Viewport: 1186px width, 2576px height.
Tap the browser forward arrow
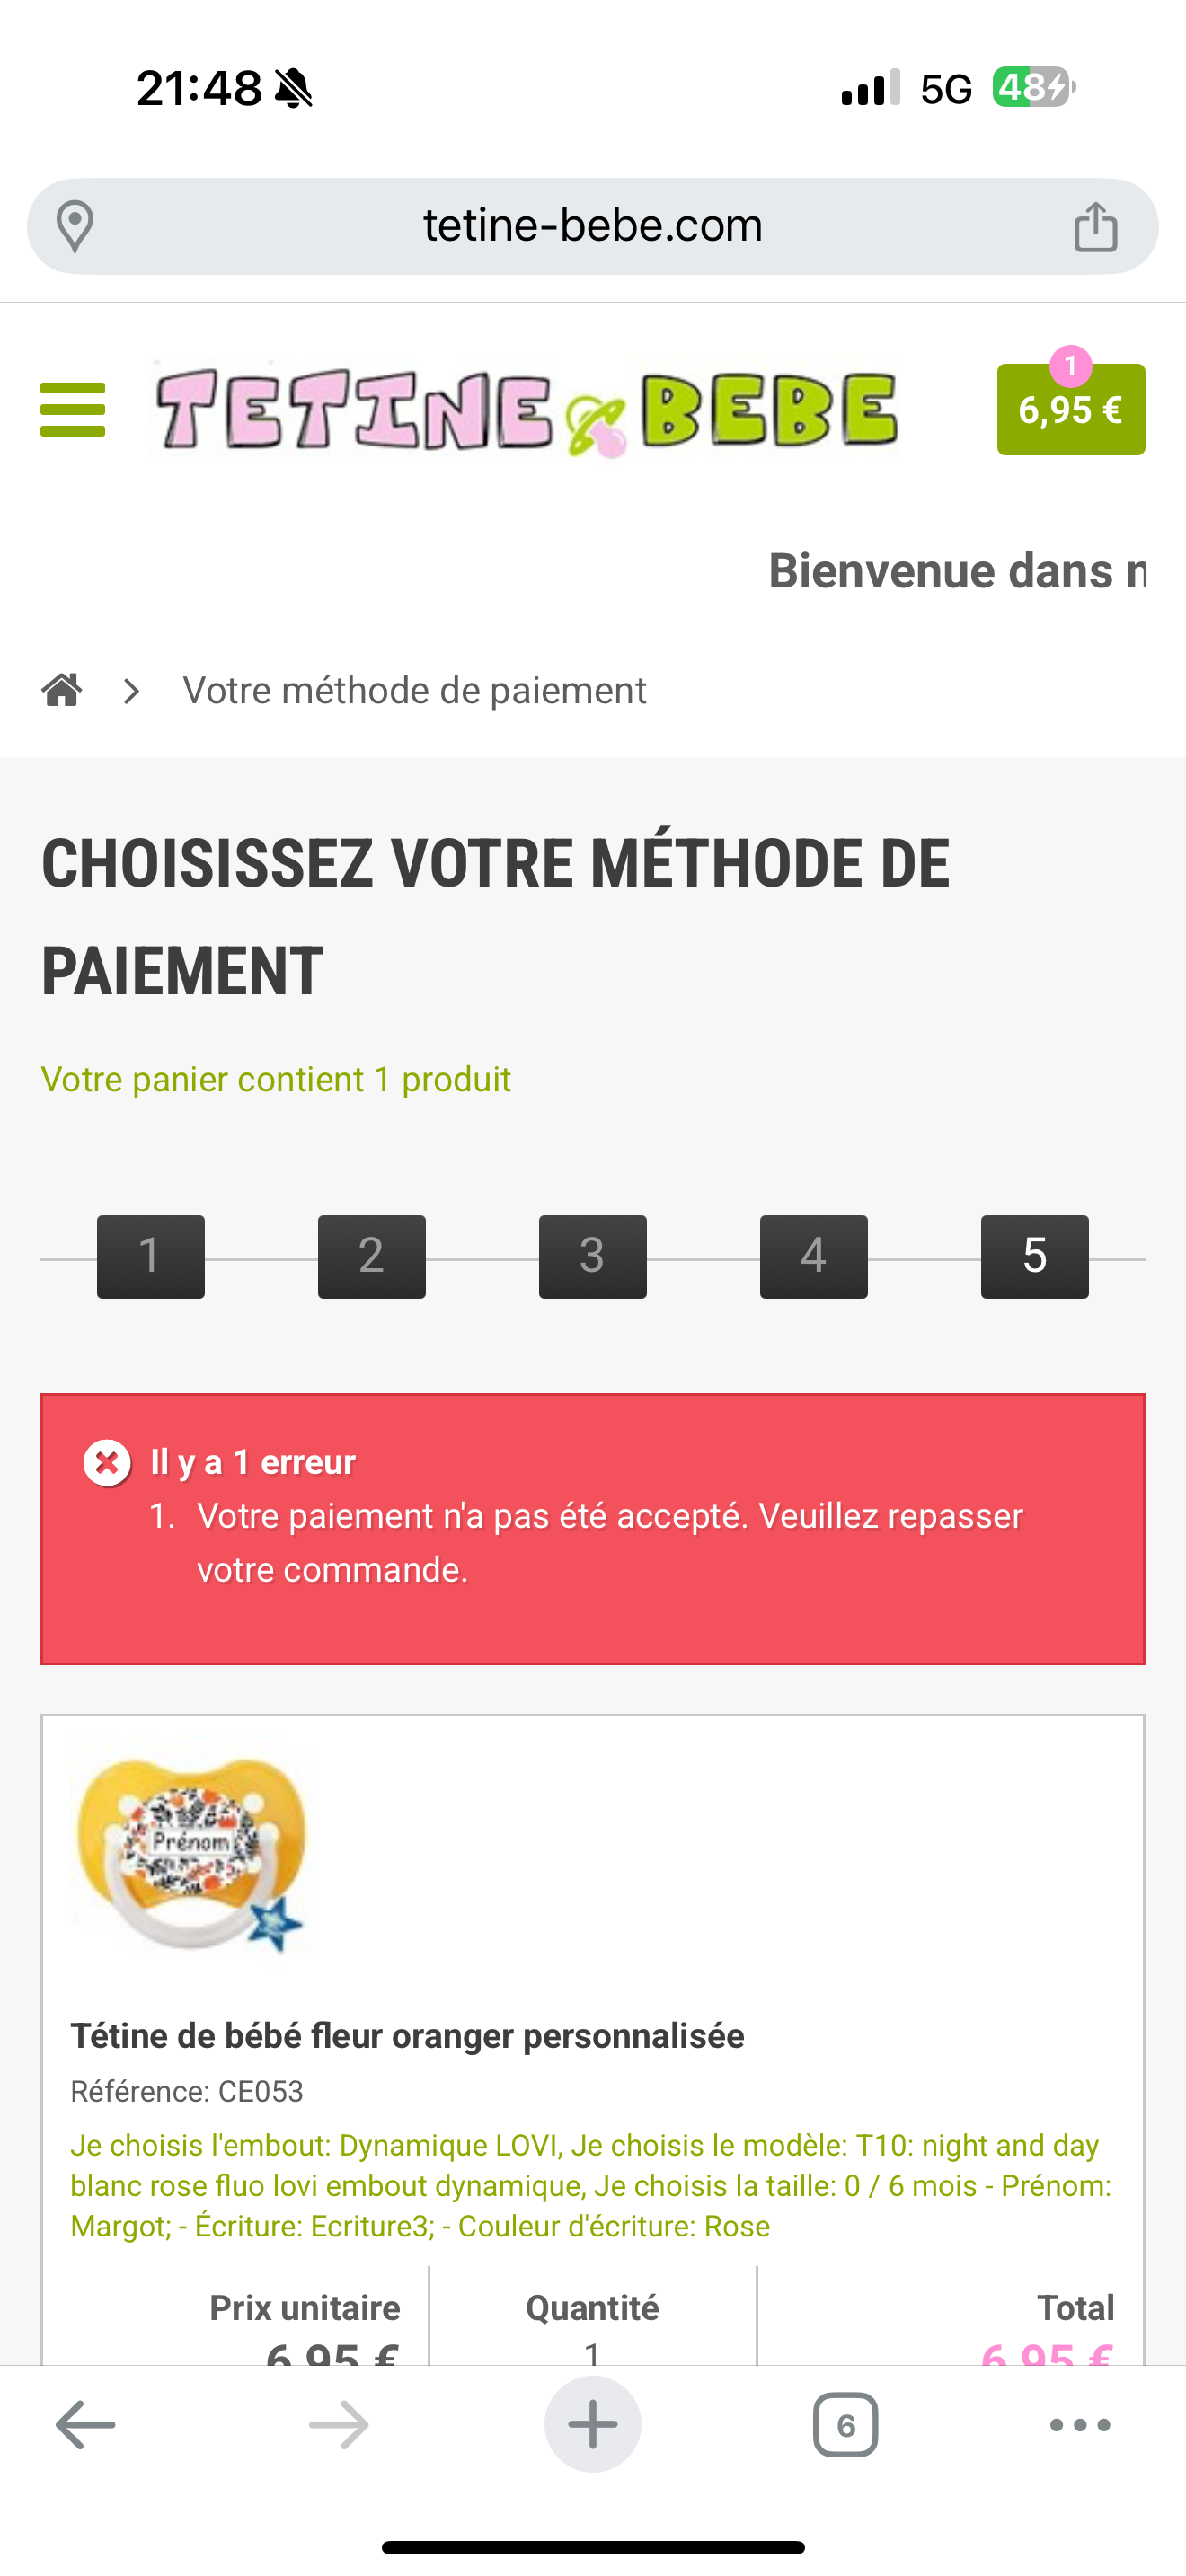tap(339, 2424)
